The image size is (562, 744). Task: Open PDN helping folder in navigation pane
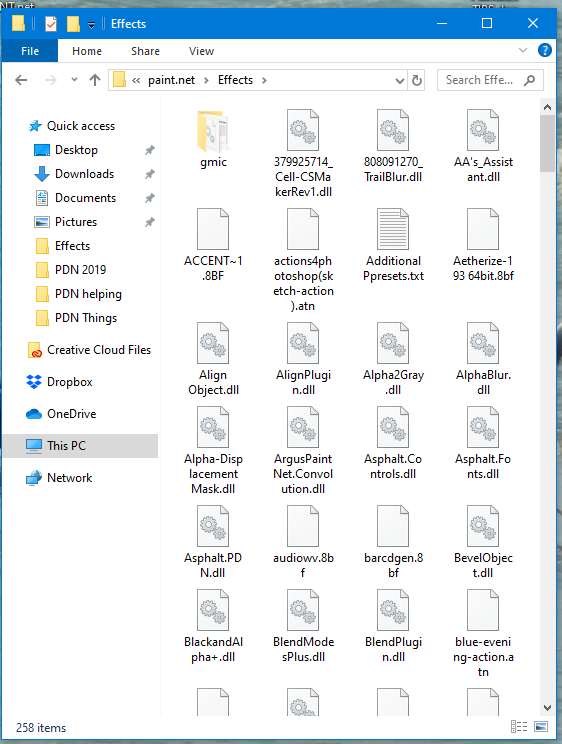(88, 294)
